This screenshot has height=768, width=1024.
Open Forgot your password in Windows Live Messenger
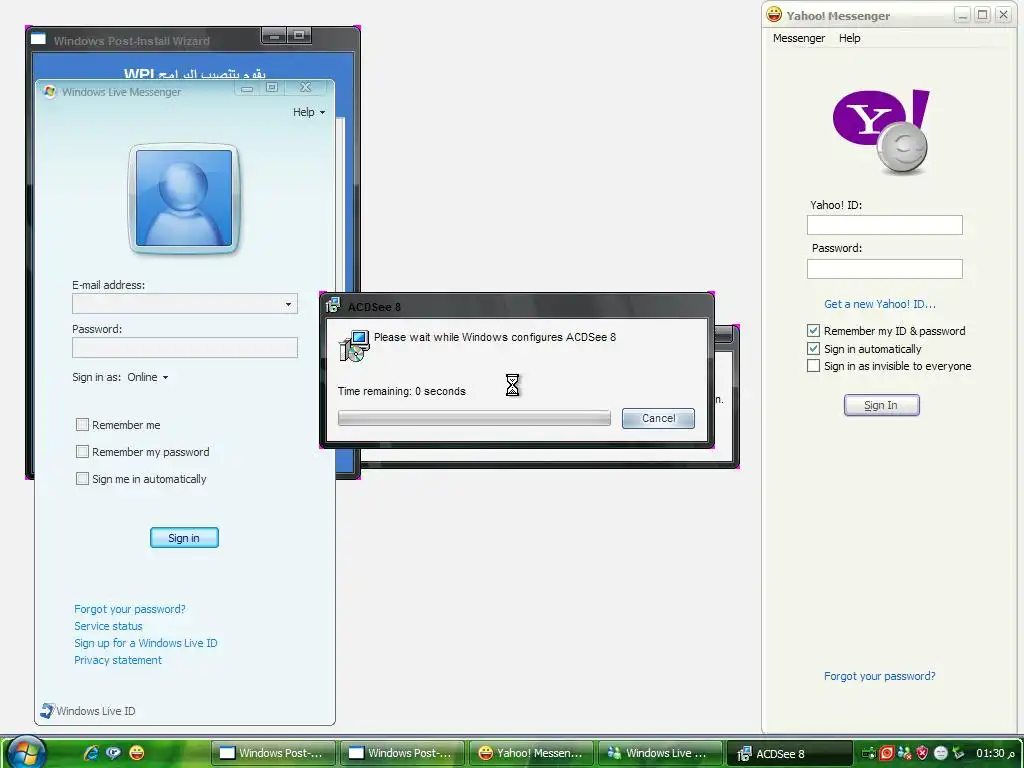point(129,609)
